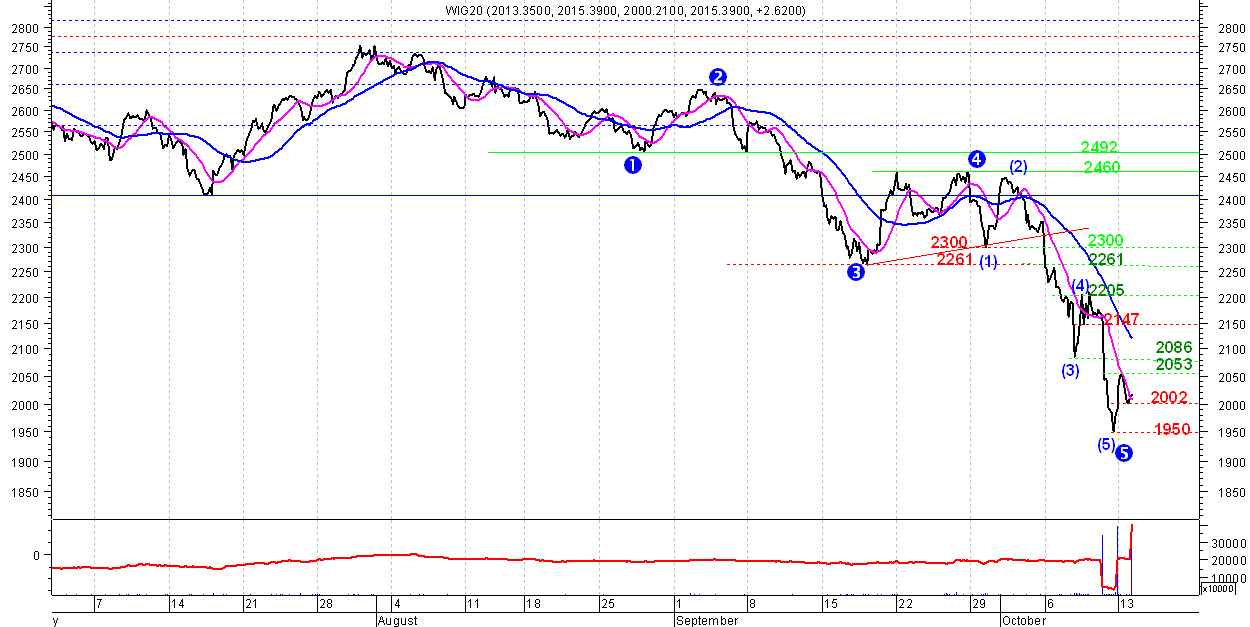
Task: Click the date tick labeled 13
Action: [1126, 604]
